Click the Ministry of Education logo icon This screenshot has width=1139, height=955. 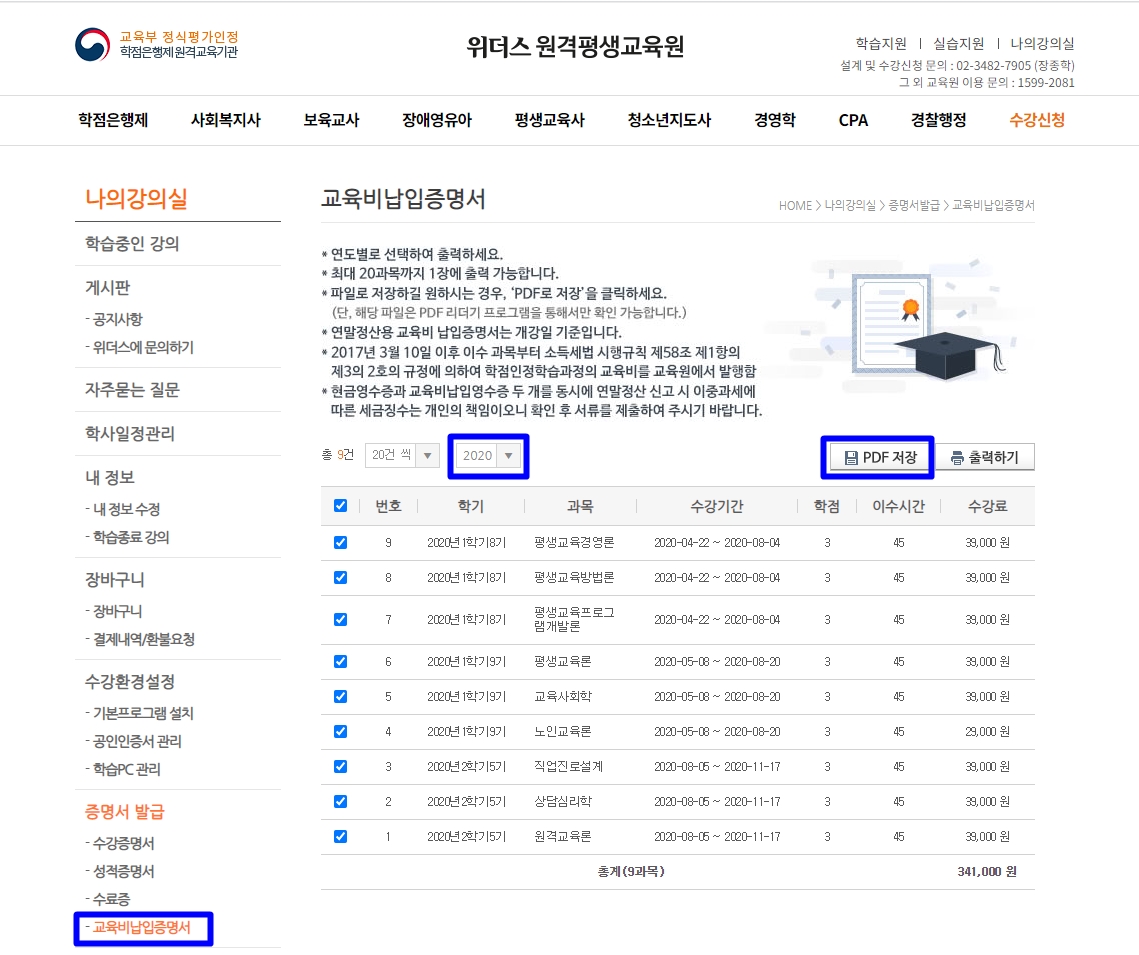[92, 44]
